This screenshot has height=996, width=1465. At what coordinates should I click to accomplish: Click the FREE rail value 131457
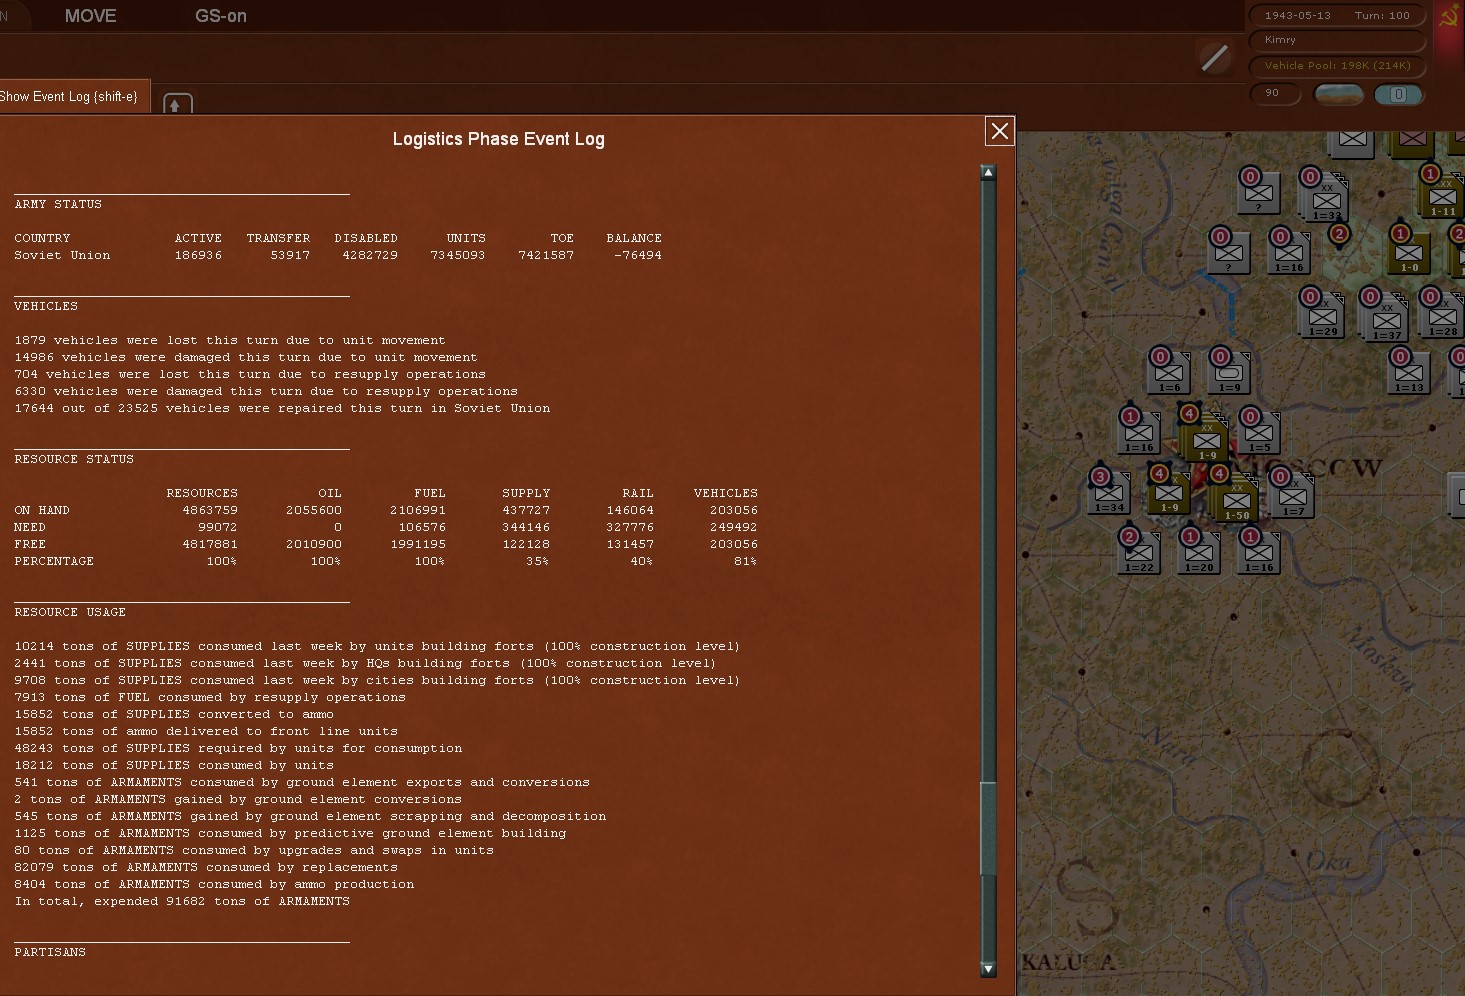[x=630, y=544]
